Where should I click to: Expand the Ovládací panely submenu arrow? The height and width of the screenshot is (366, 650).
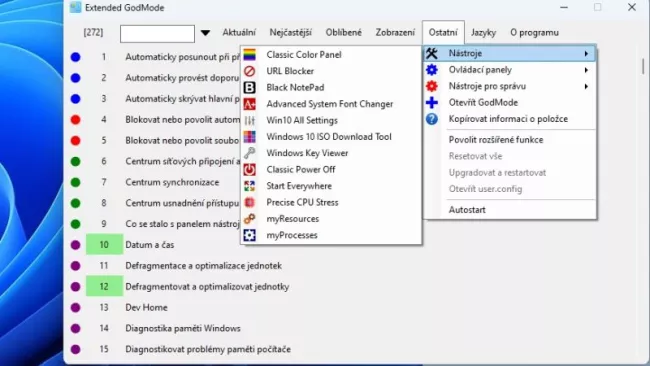pyautogui.click(x=586, y=70)
